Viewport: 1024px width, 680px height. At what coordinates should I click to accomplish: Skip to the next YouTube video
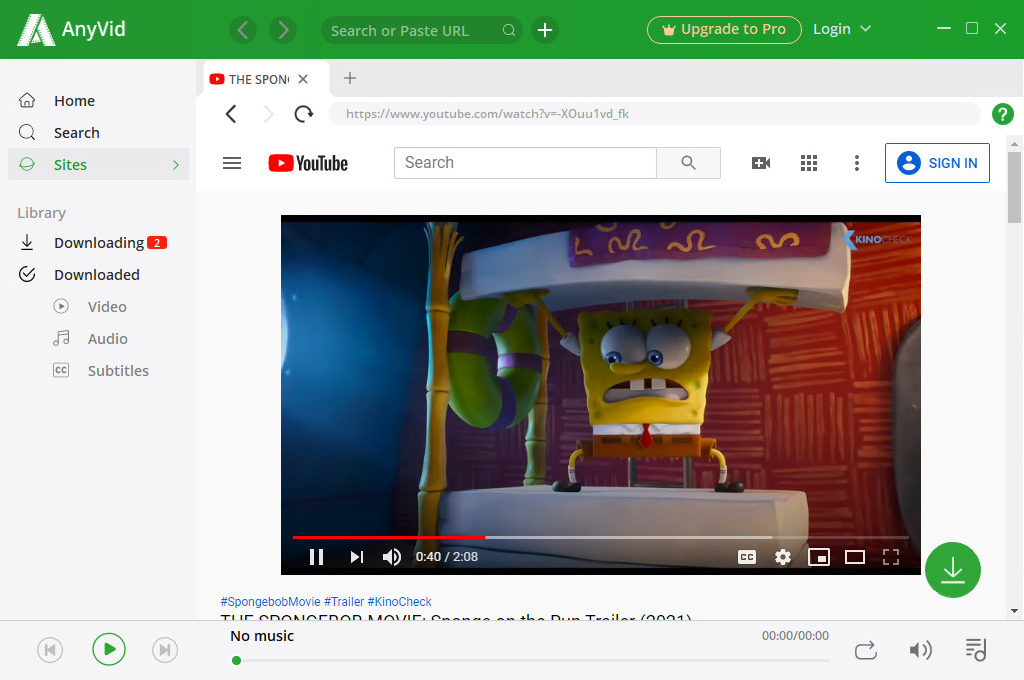click(x=356, y=557)
